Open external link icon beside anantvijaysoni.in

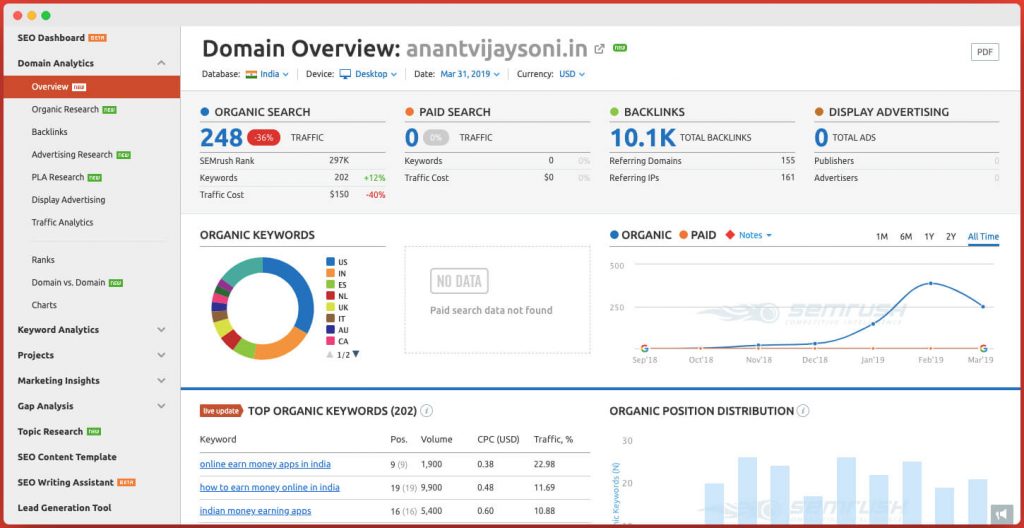(x=599, y=48)
